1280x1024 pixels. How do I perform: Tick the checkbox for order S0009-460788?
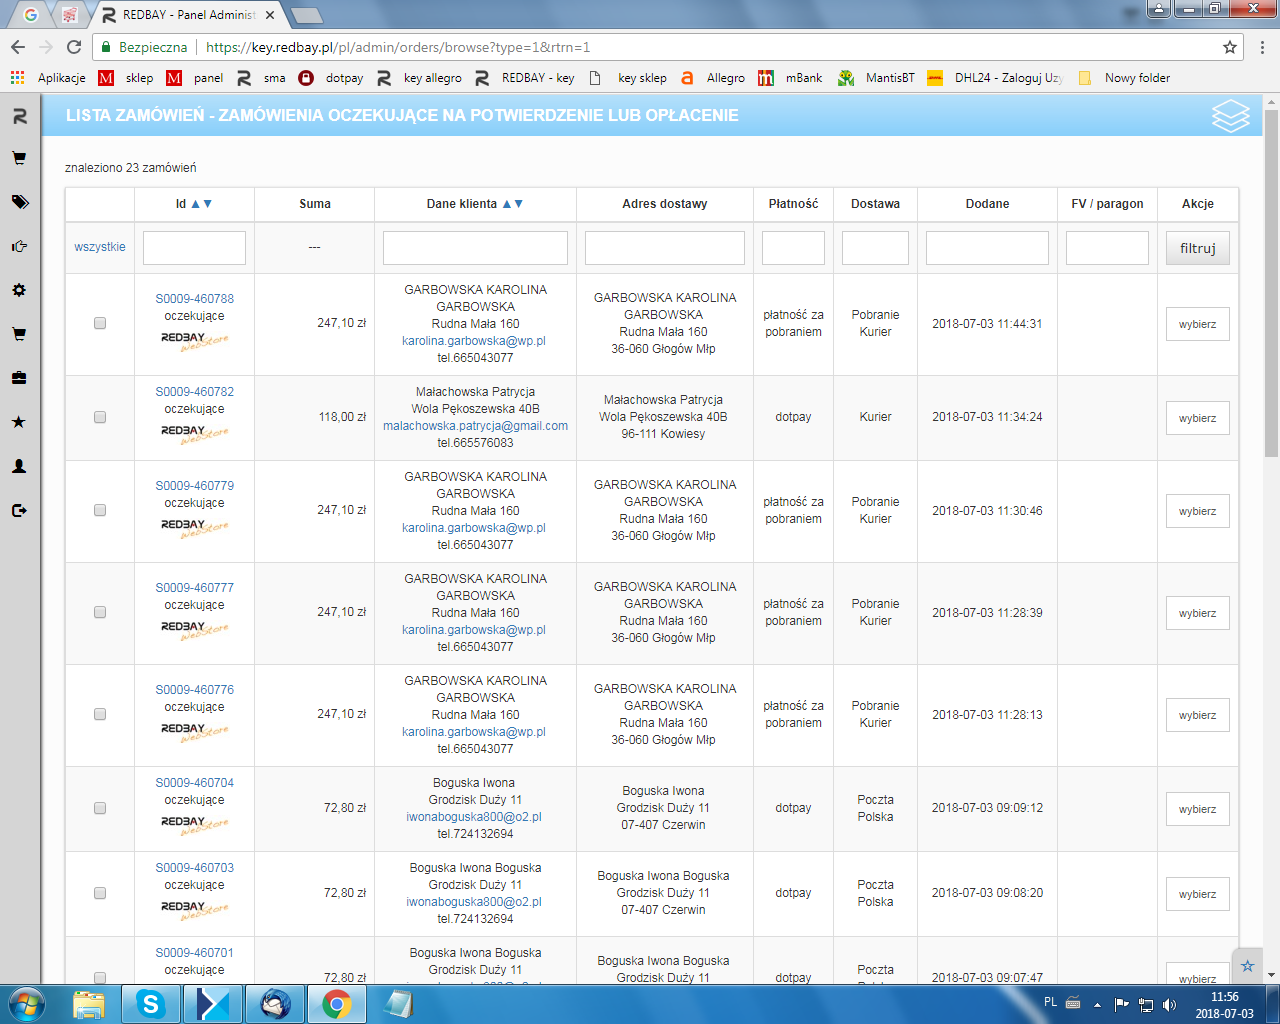(x=100, y=323)
